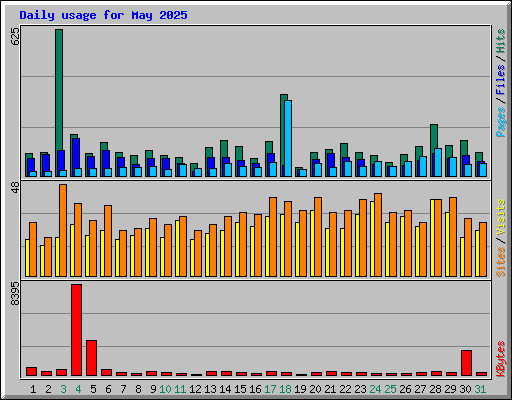Screen dimensions: 512x400
Task: Click day label 30 on the x-axis
Action: [x=465, y=389]
